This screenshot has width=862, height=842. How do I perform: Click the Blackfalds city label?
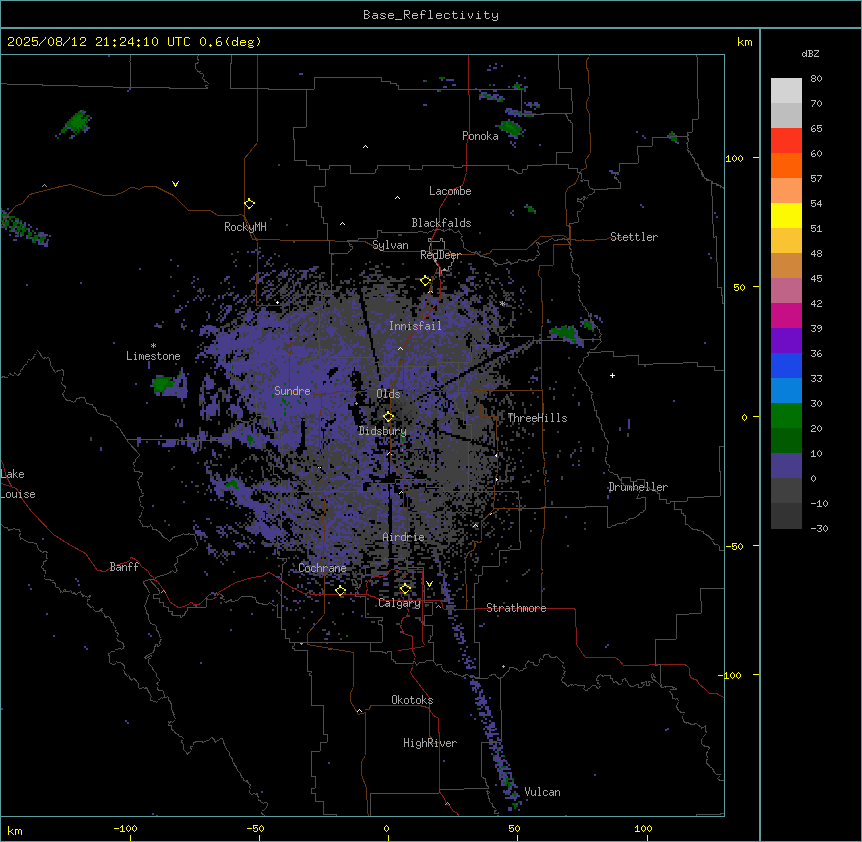click(x=441, y=223)
